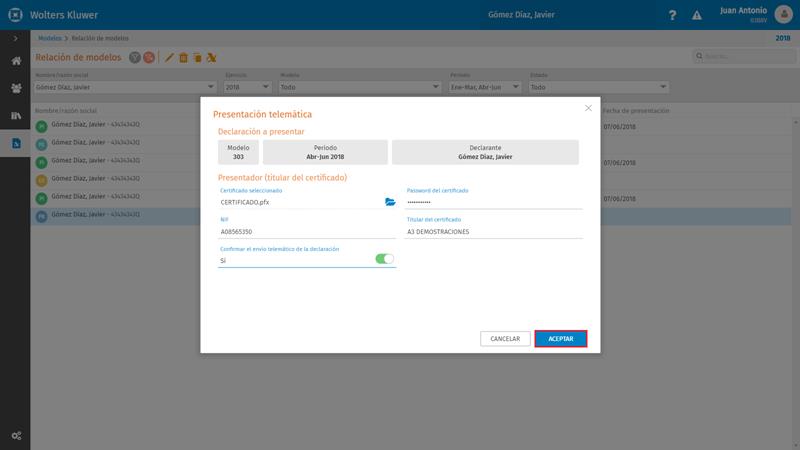
Task: Open the help question mark icon
Action: [x=672, y=15]
